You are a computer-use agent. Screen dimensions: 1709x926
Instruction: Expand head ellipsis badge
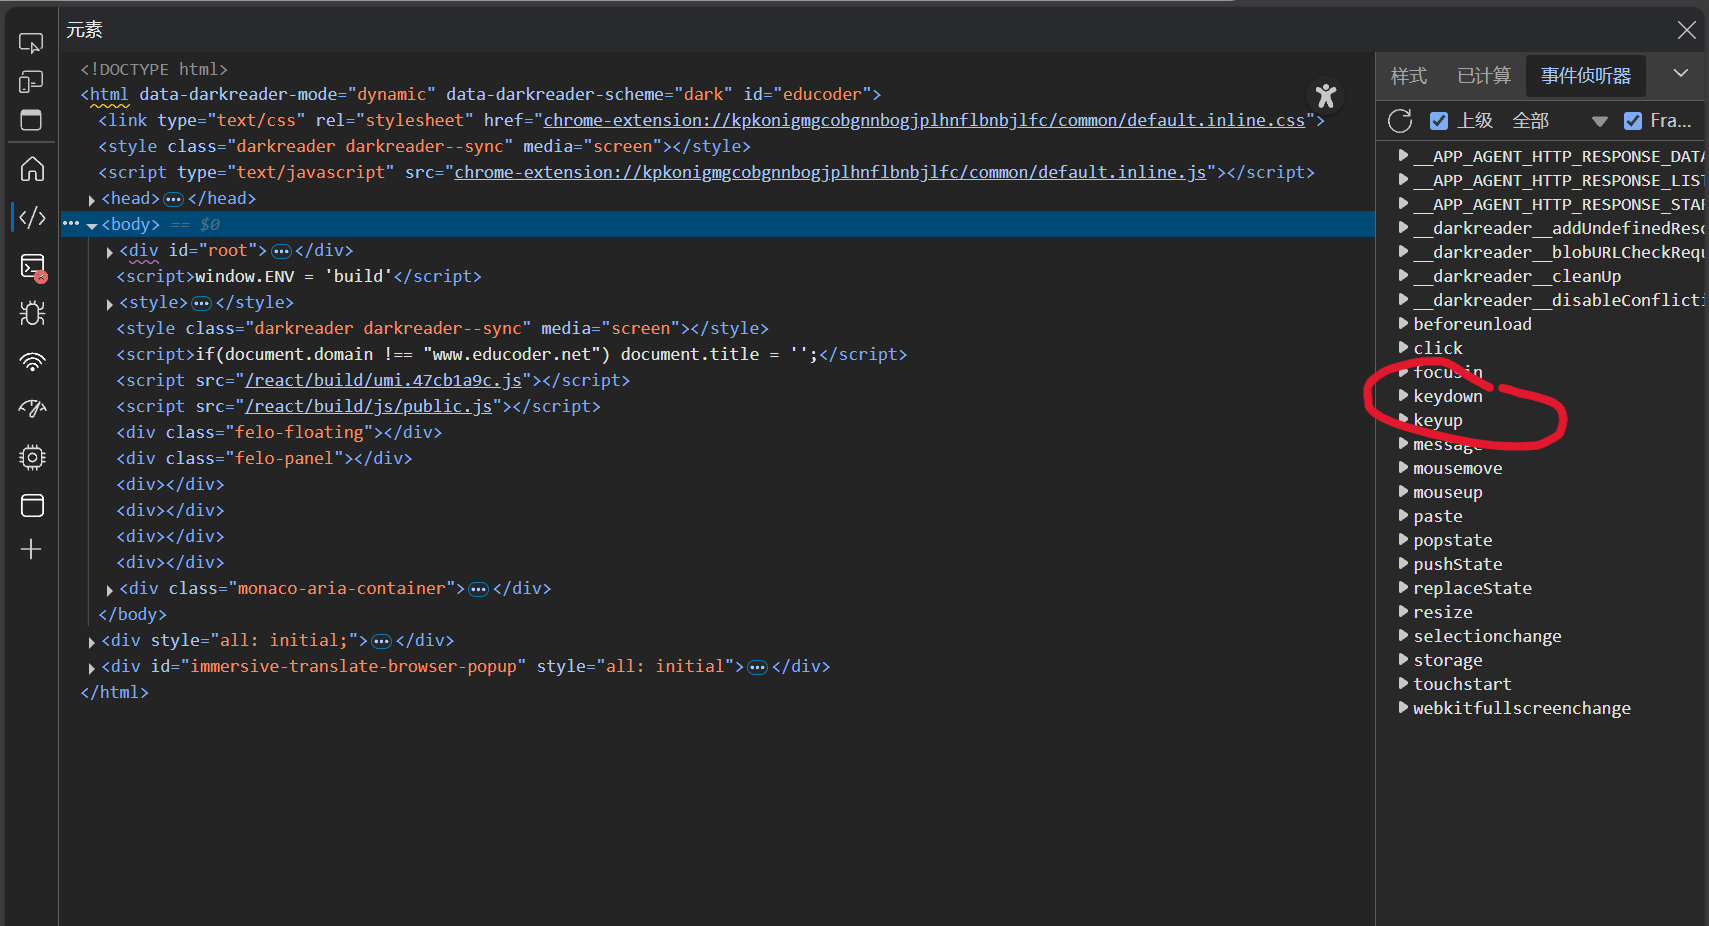click(x=173, y=199)
